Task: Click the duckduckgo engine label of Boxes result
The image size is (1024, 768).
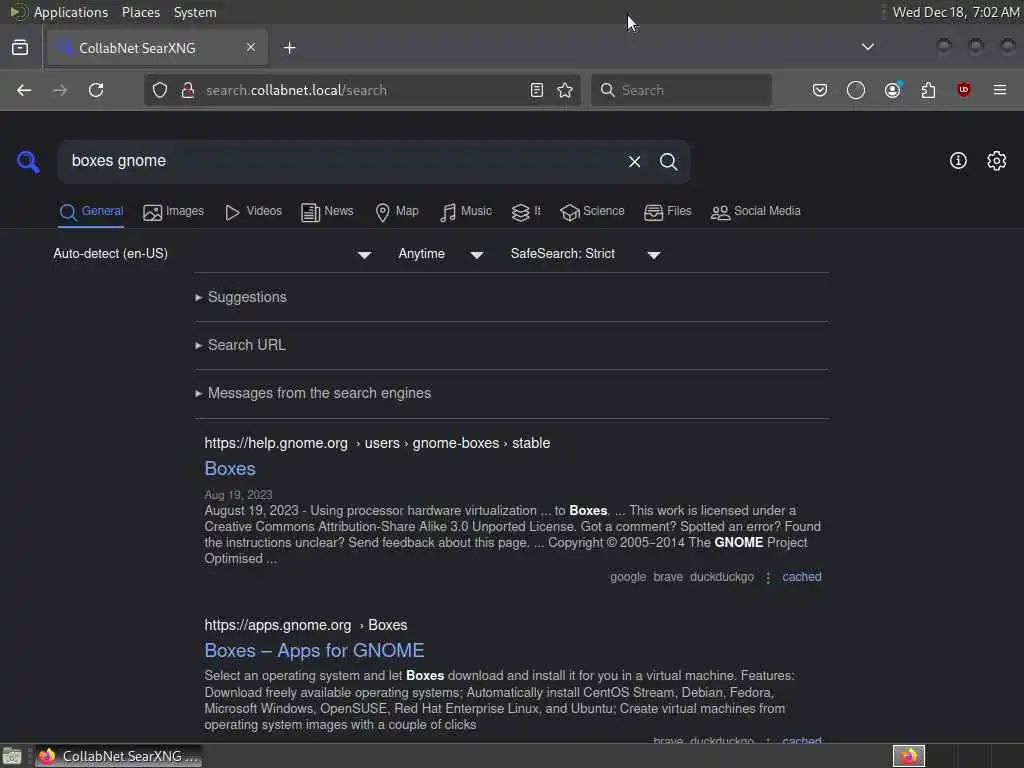Action: click(x=722, y=577)
